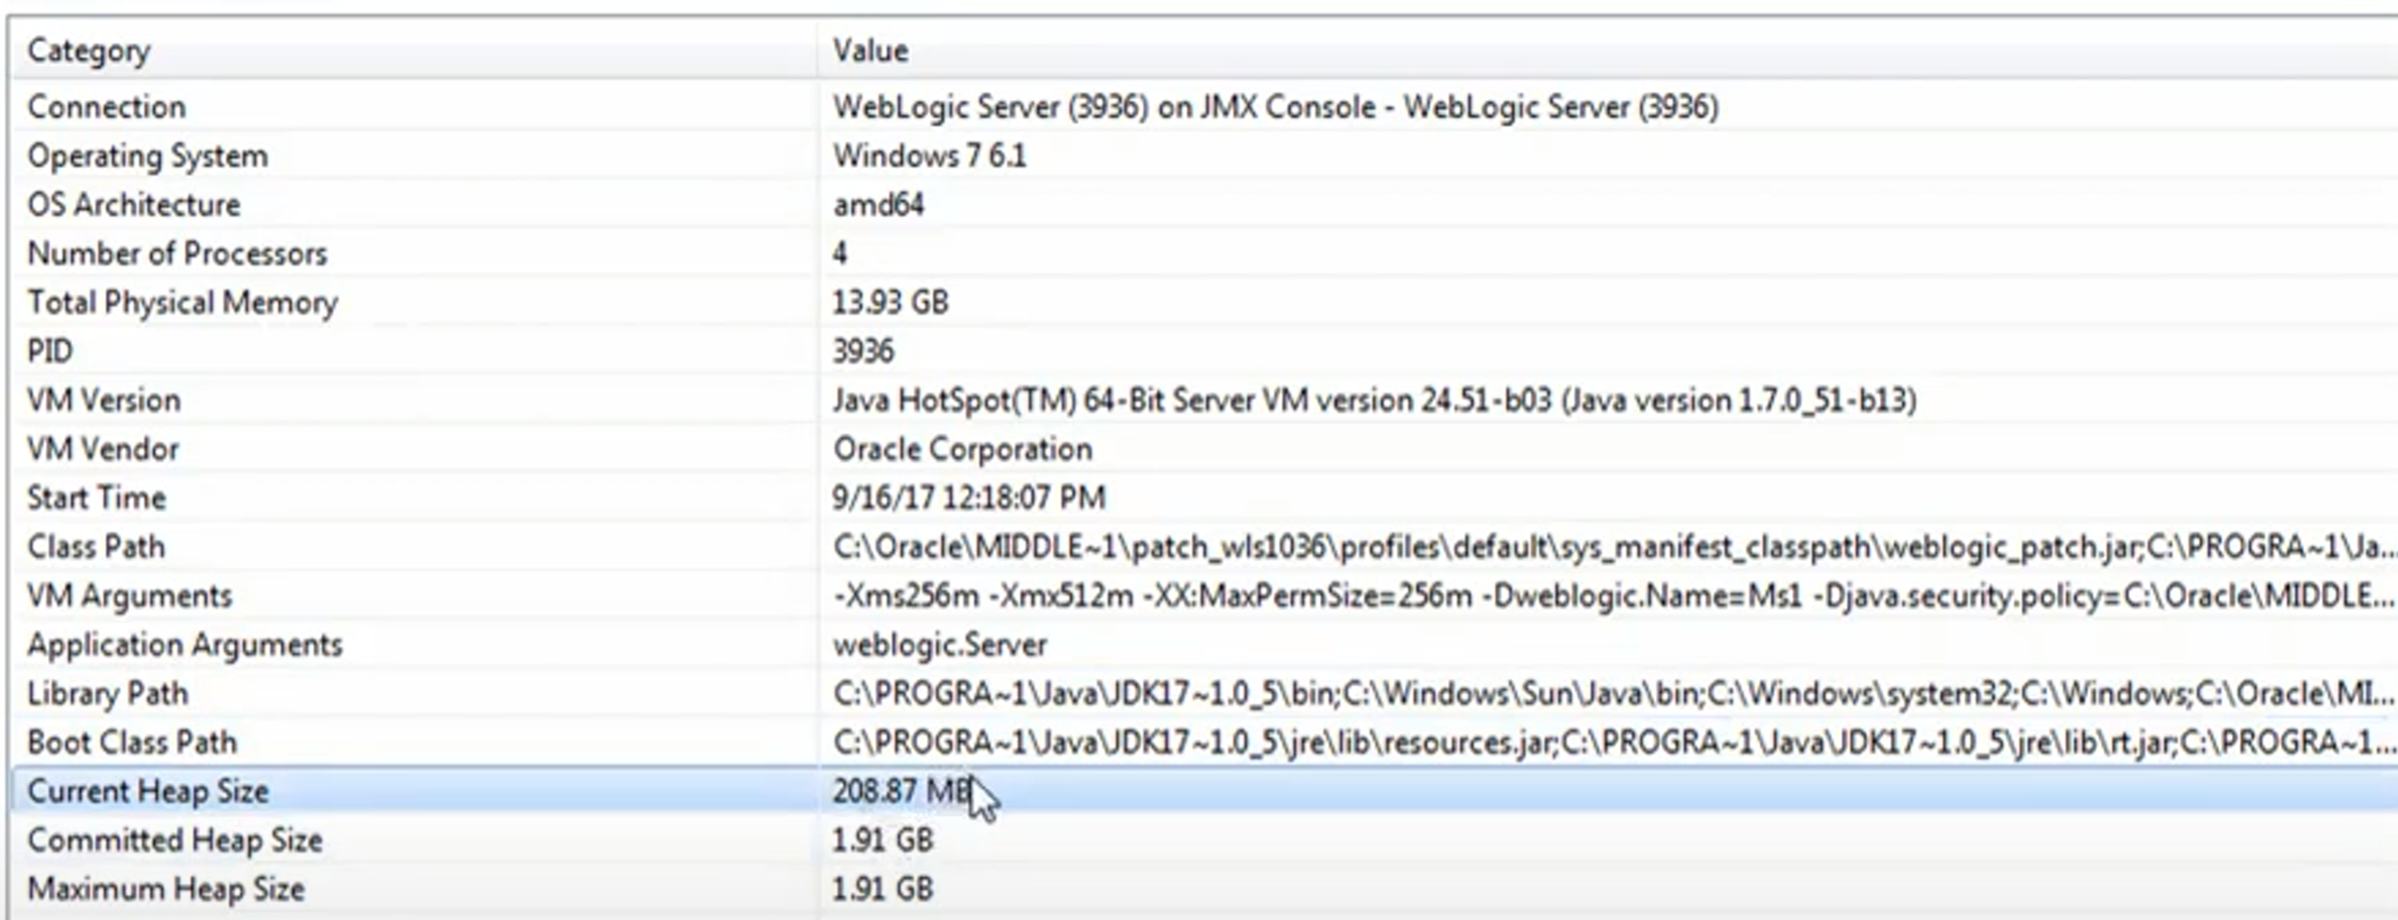
Task: Select the Start Time row
Action: tap(1204, 498)
